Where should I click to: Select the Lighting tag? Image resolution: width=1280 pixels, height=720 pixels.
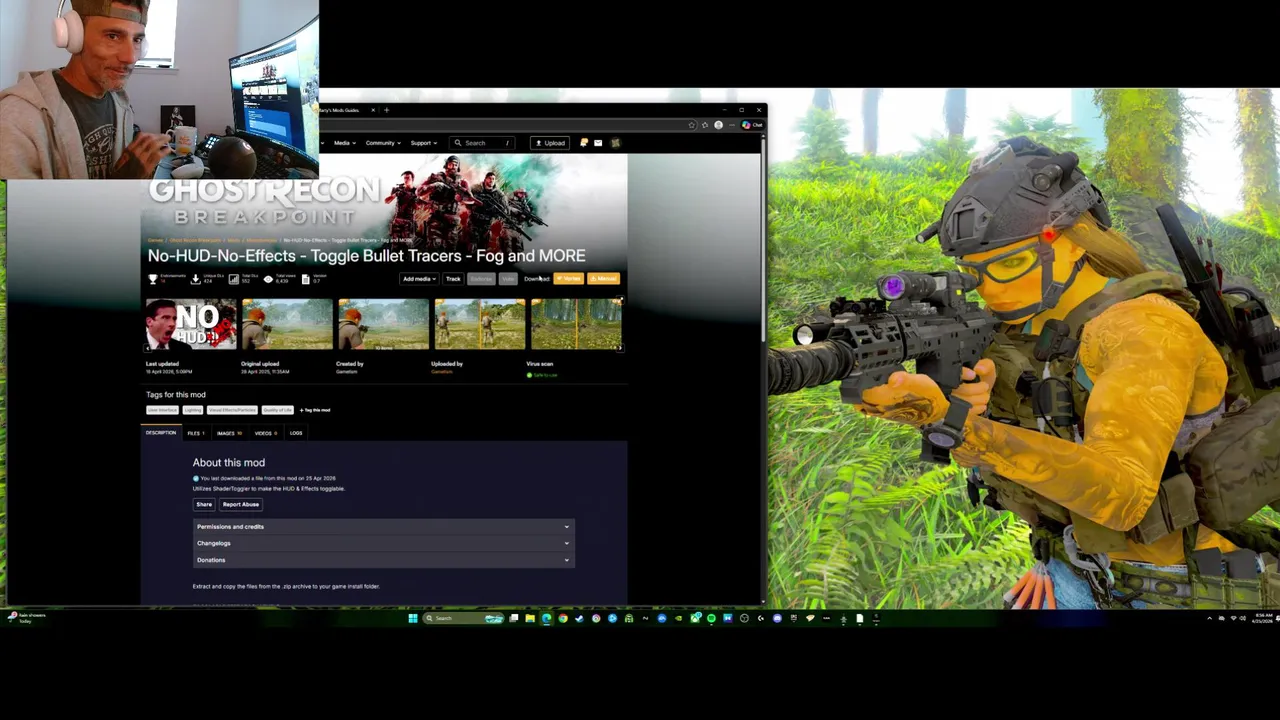click(193, 410)
